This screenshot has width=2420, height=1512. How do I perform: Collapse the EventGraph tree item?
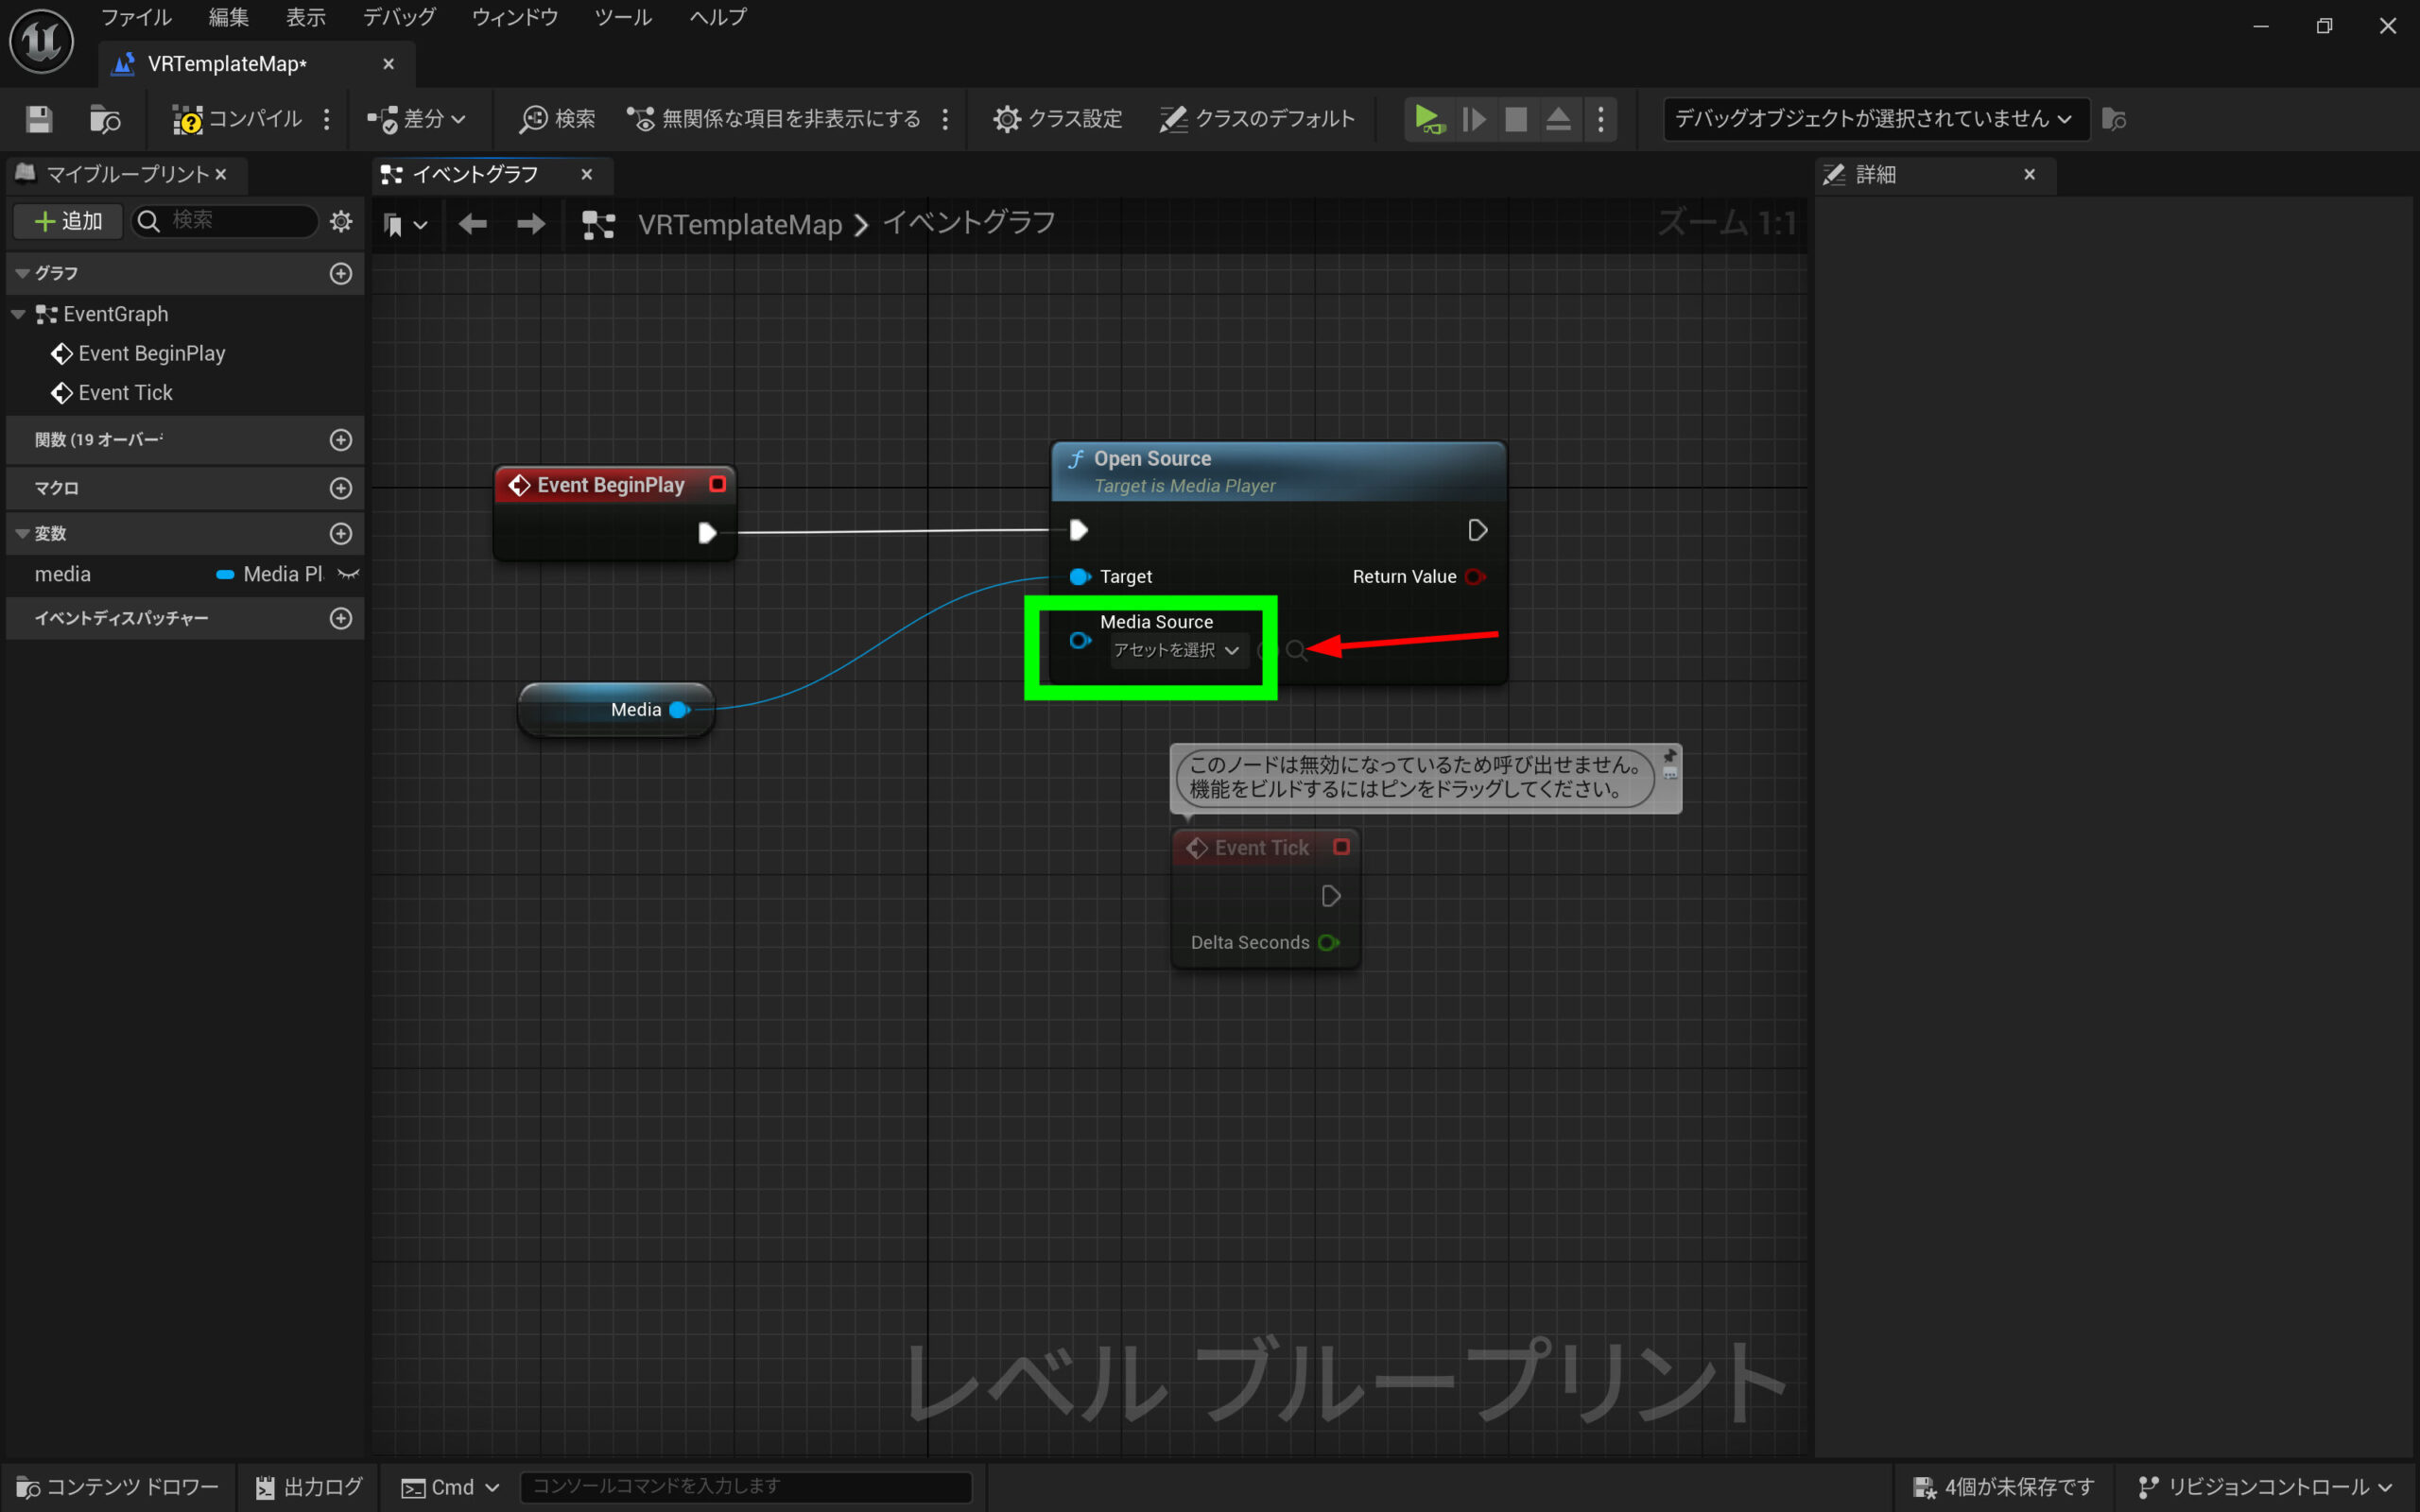[18, 314]
